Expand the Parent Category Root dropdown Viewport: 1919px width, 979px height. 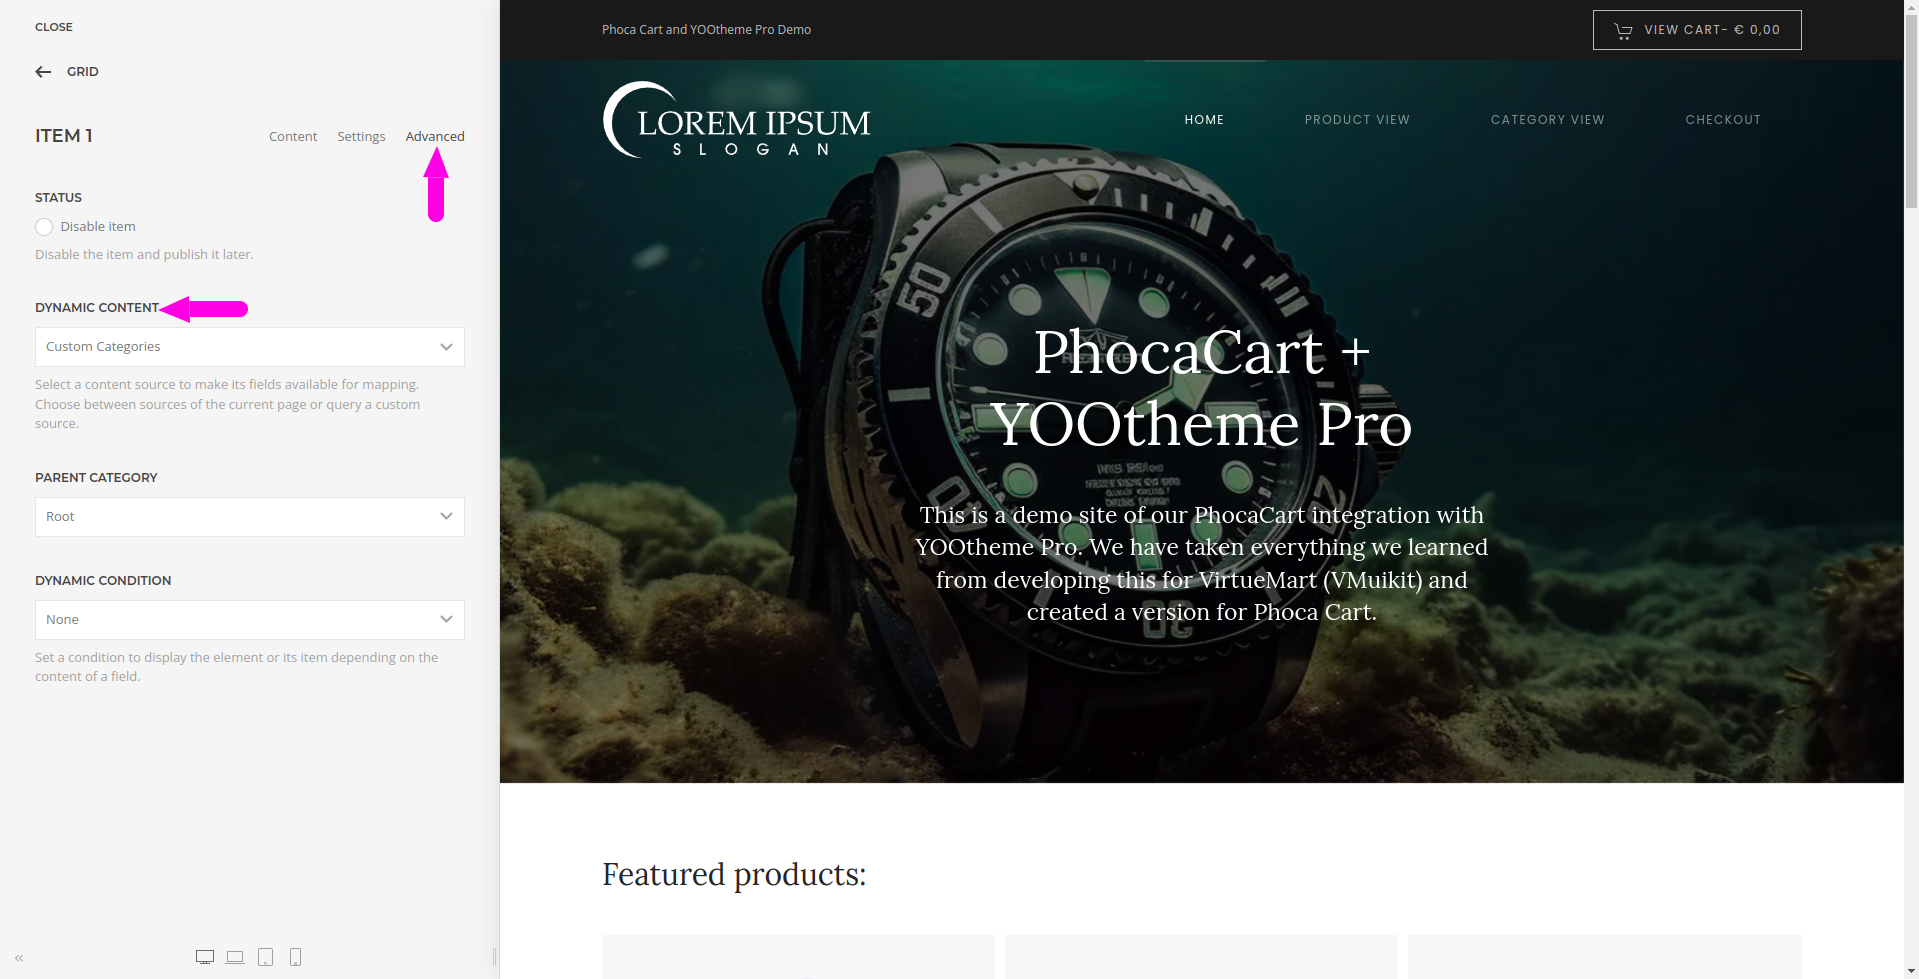(250, 517)
